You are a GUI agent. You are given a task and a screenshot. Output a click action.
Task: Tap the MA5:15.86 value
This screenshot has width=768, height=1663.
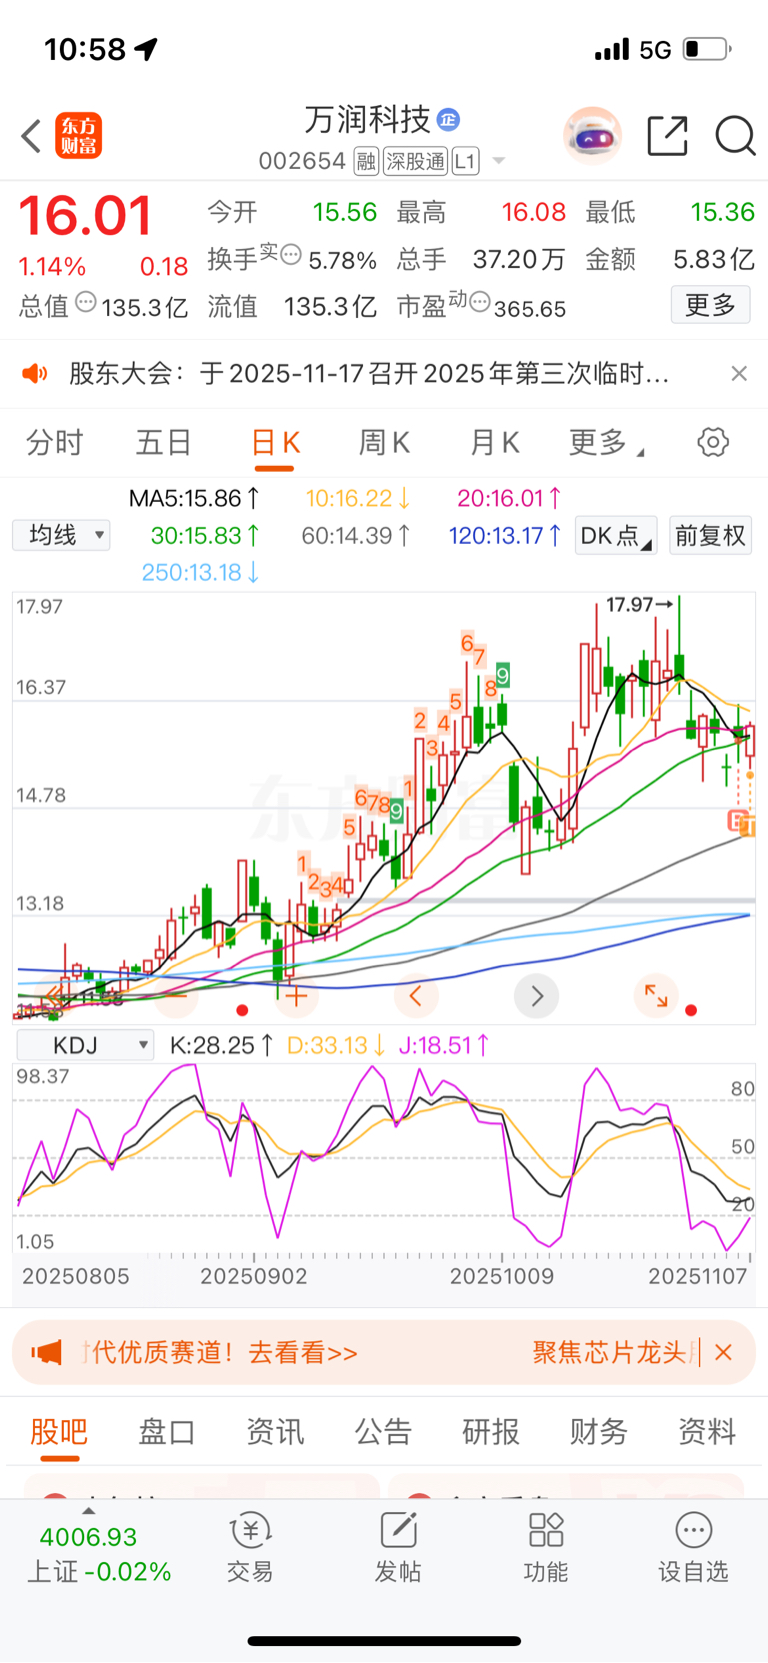pyautogui.click(x=194, y=498)
